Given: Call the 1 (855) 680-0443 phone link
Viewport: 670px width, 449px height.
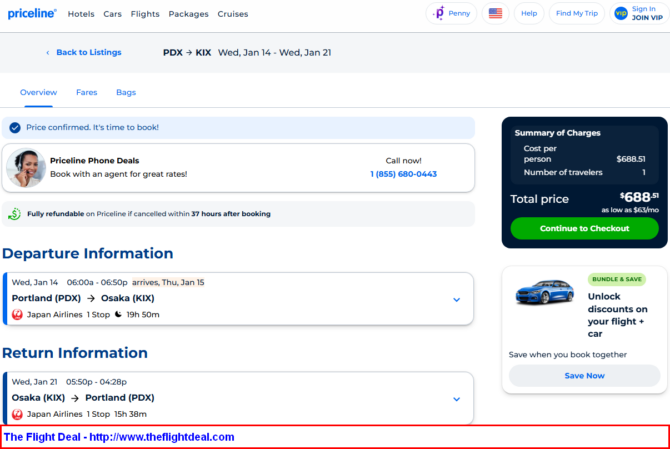Looking at the screenshot, I should tap(403, 174).
